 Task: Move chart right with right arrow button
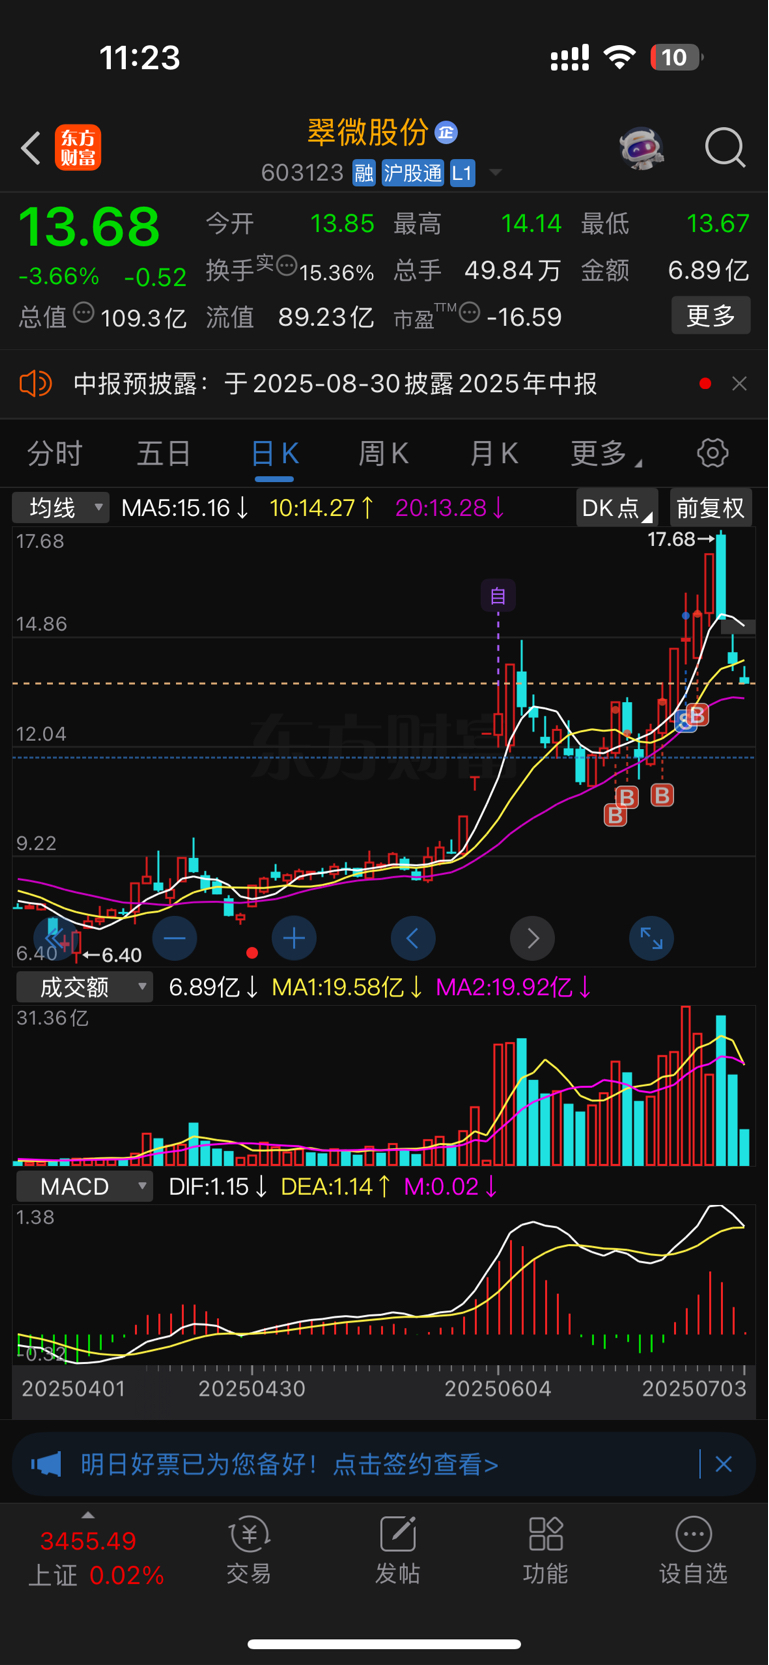click(x=532, y=938)
